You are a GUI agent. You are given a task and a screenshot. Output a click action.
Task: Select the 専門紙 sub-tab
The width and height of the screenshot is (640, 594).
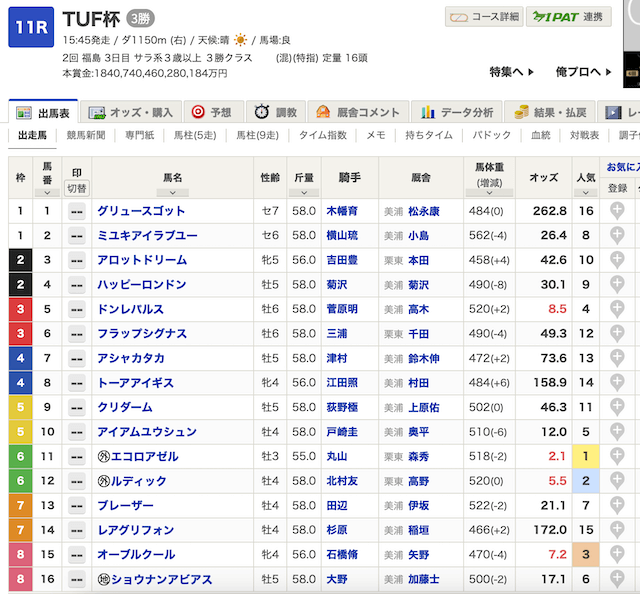click(x=140, y=135)
